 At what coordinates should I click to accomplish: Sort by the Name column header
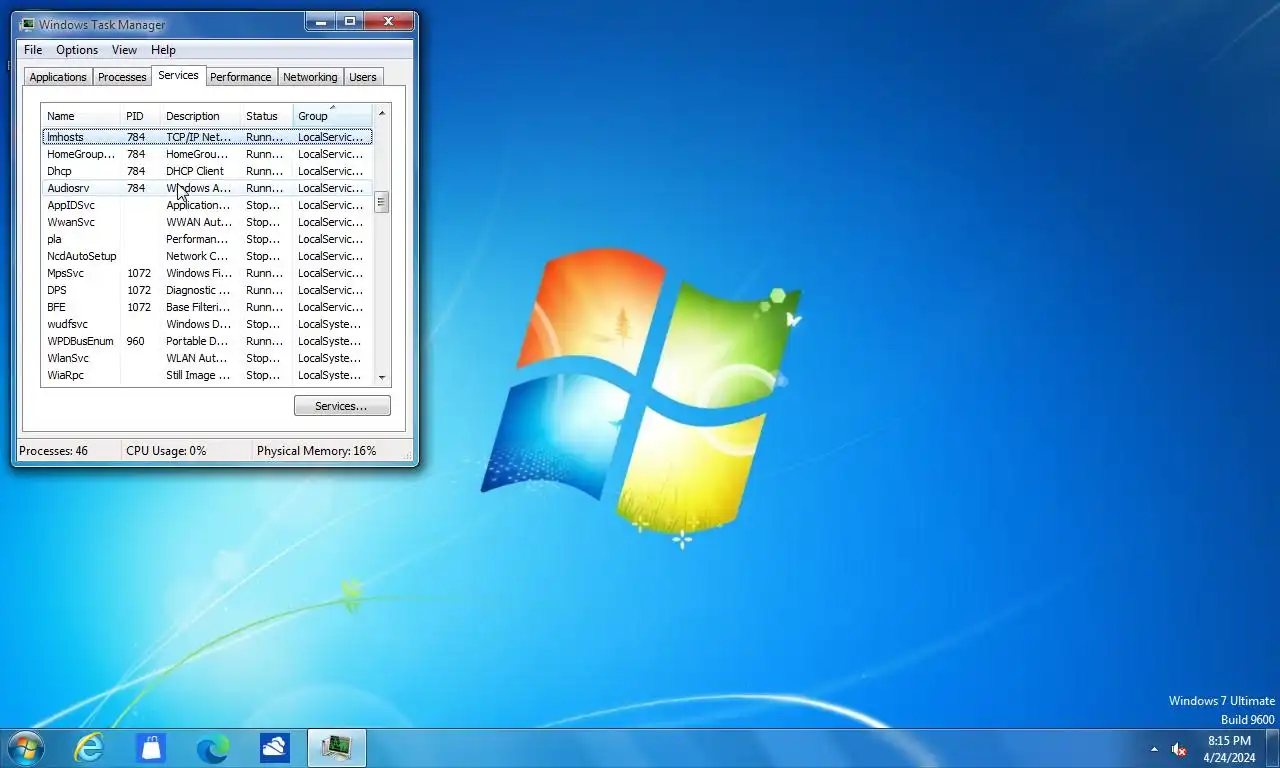81,116
